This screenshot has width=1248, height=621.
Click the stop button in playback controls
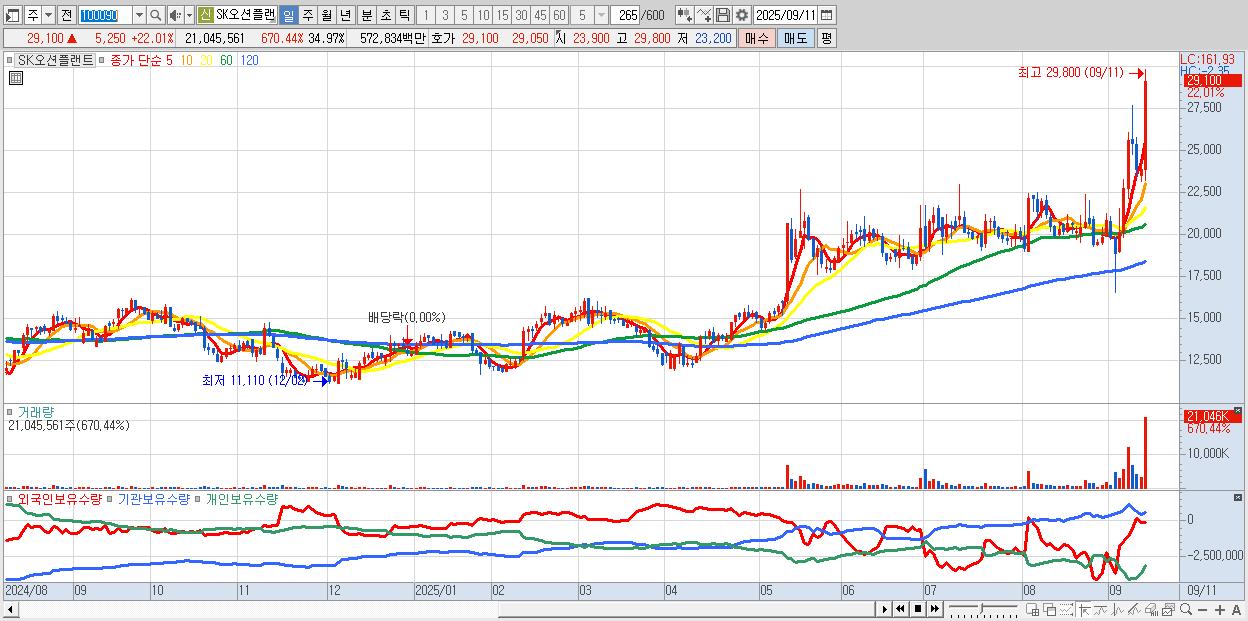point(918,609)
